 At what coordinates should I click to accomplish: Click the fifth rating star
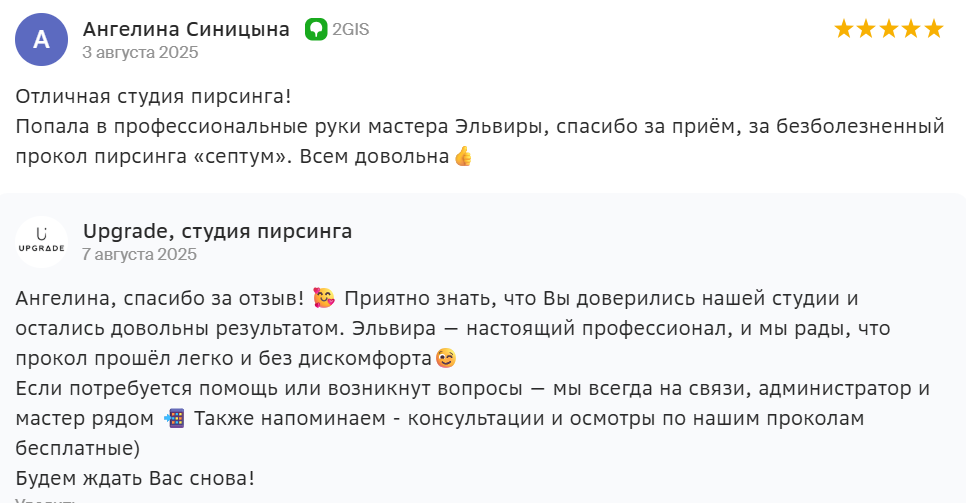click(934, 29)
